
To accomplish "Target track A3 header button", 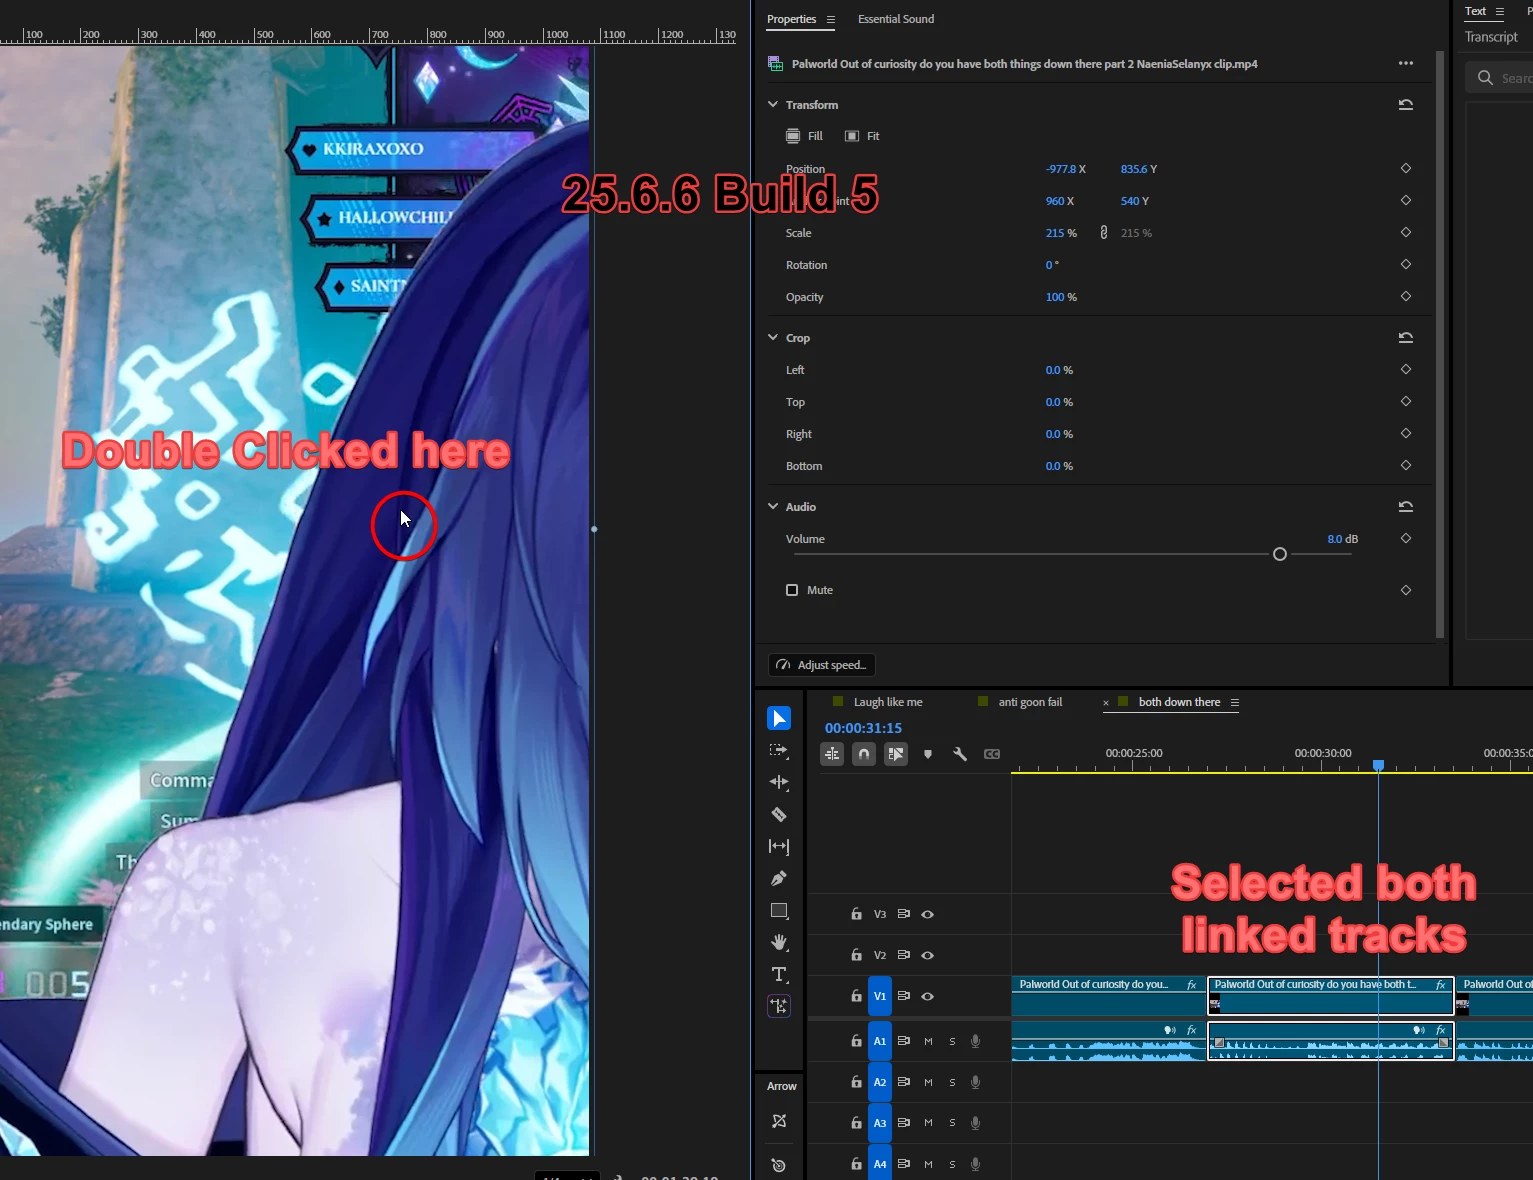I will (880, 1123).
